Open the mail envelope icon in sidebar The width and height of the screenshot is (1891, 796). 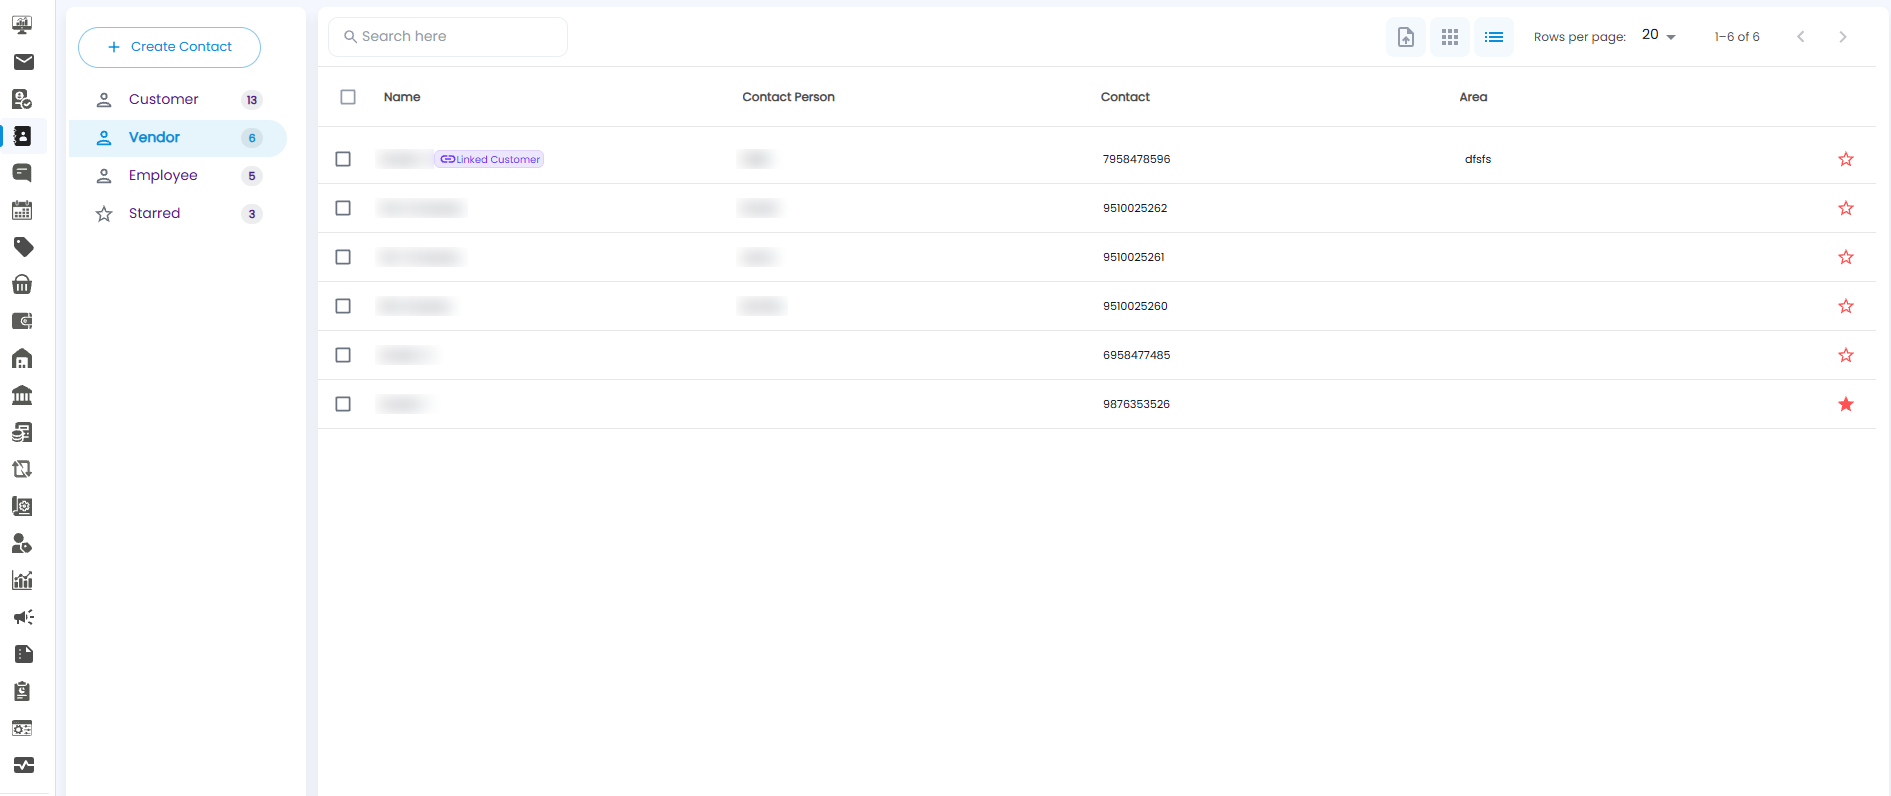pyautogui.click(x=22, y=62)
